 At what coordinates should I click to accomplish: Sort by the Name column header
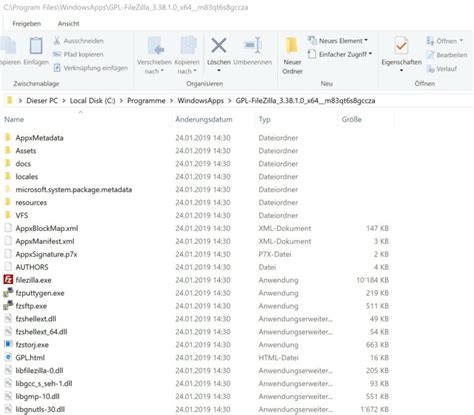[14, 119]
